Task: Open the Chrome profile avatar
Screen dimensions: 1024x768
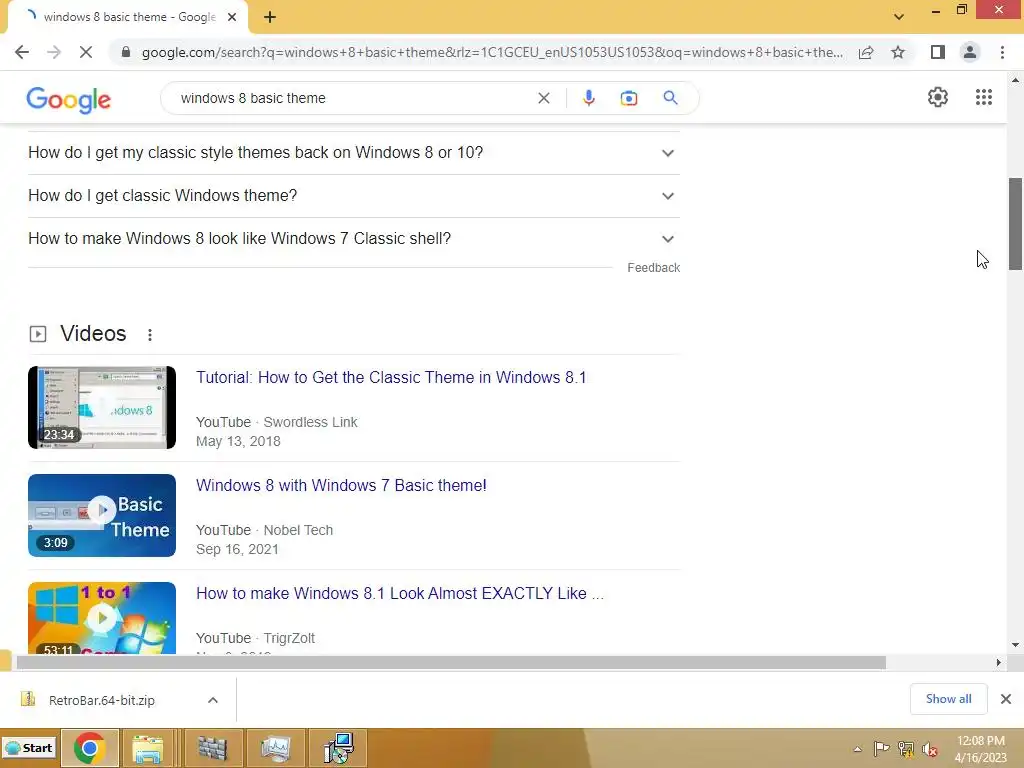Action: (x=970, y=52)
